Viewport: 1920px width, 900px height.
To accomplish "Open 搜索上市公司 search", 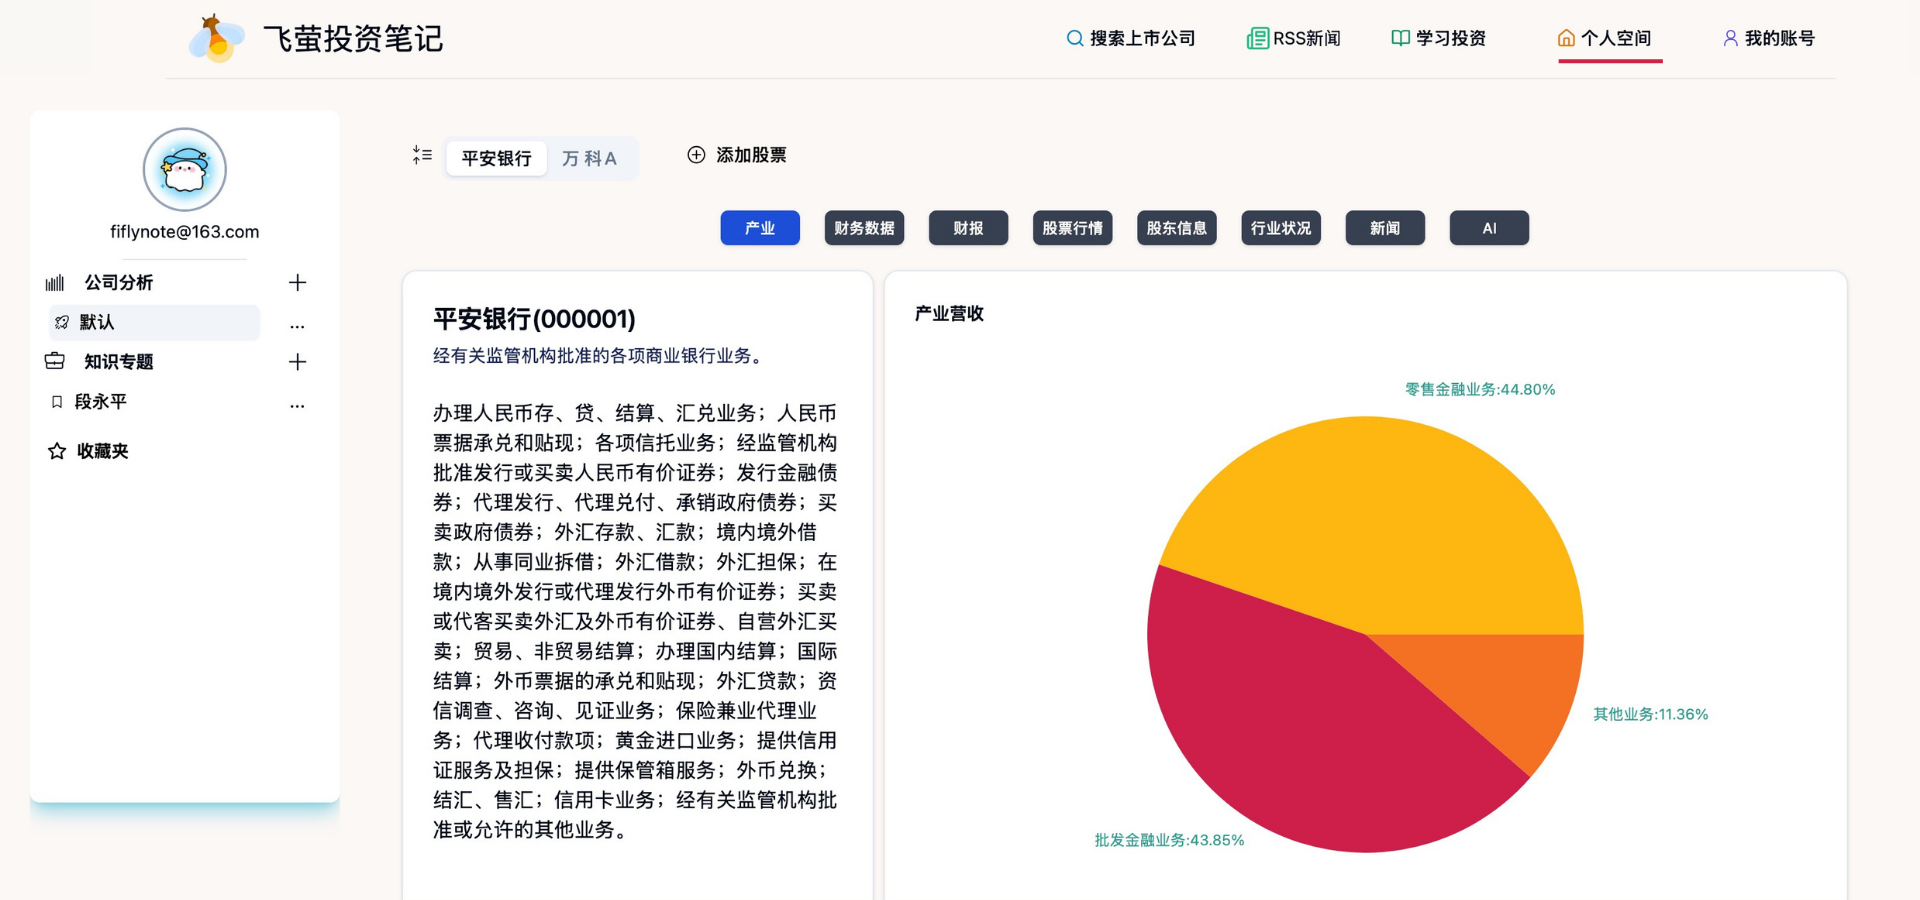I will tap(1130, 38).
